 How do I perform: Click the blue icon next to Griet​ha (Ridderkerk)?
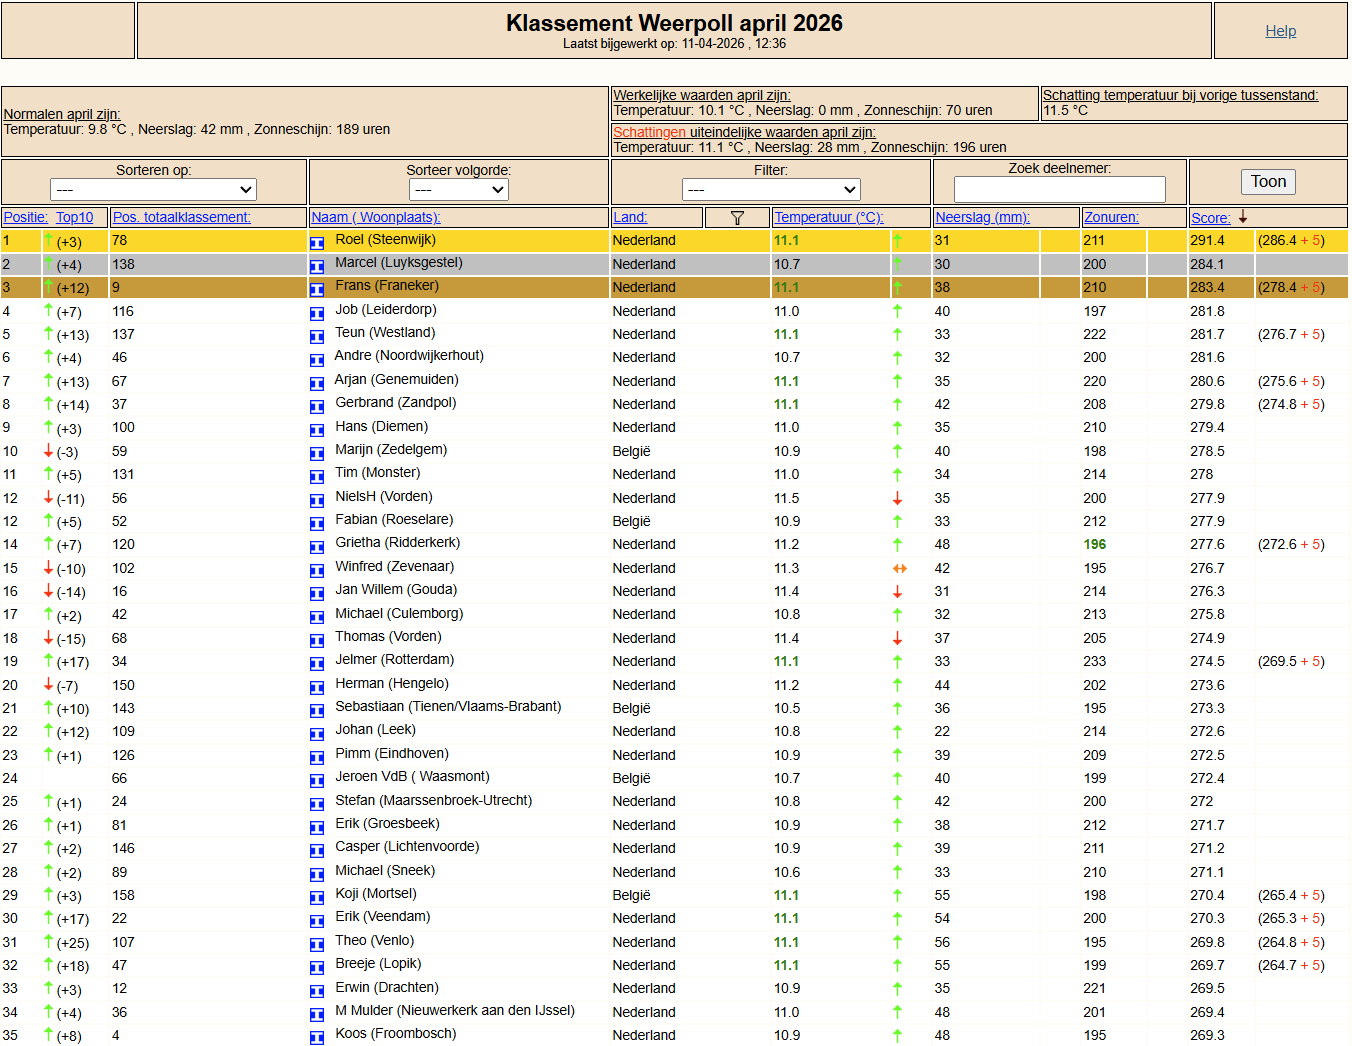(x=317, y=546)
